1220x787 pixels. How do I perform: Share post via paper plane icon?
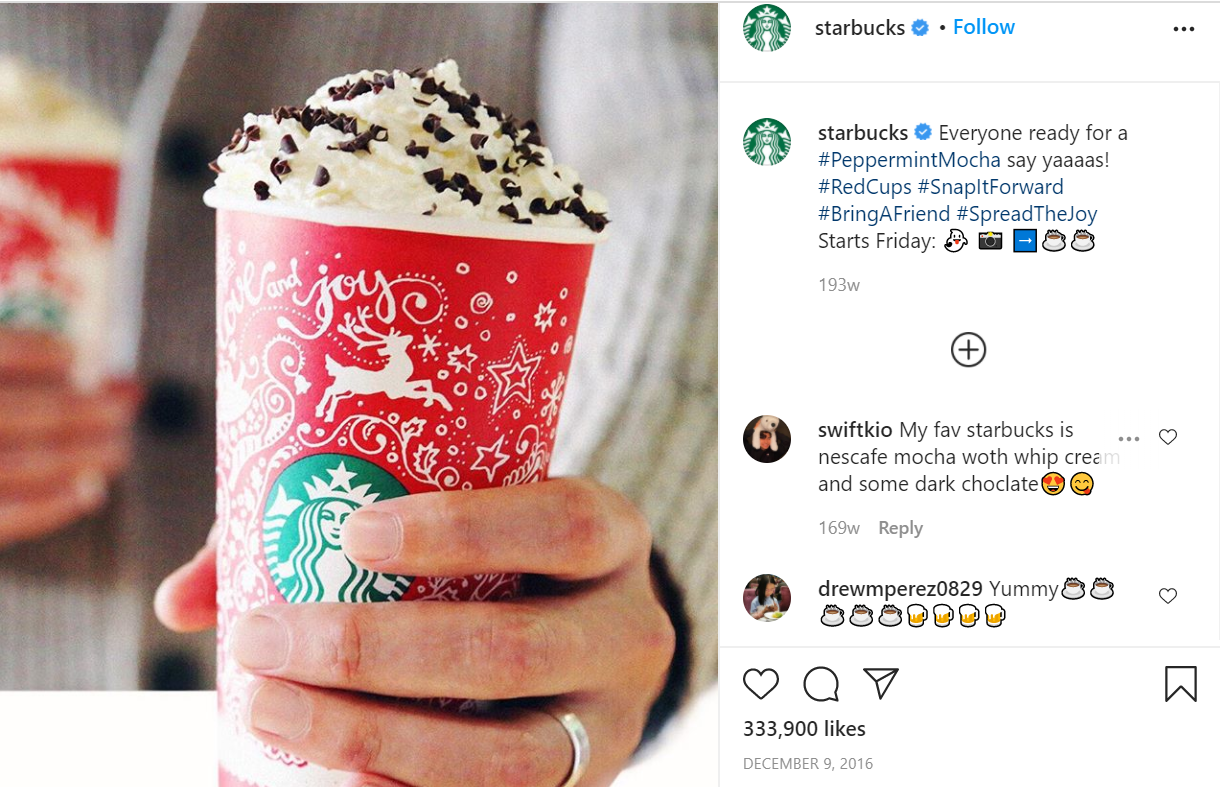coord(881,684)
